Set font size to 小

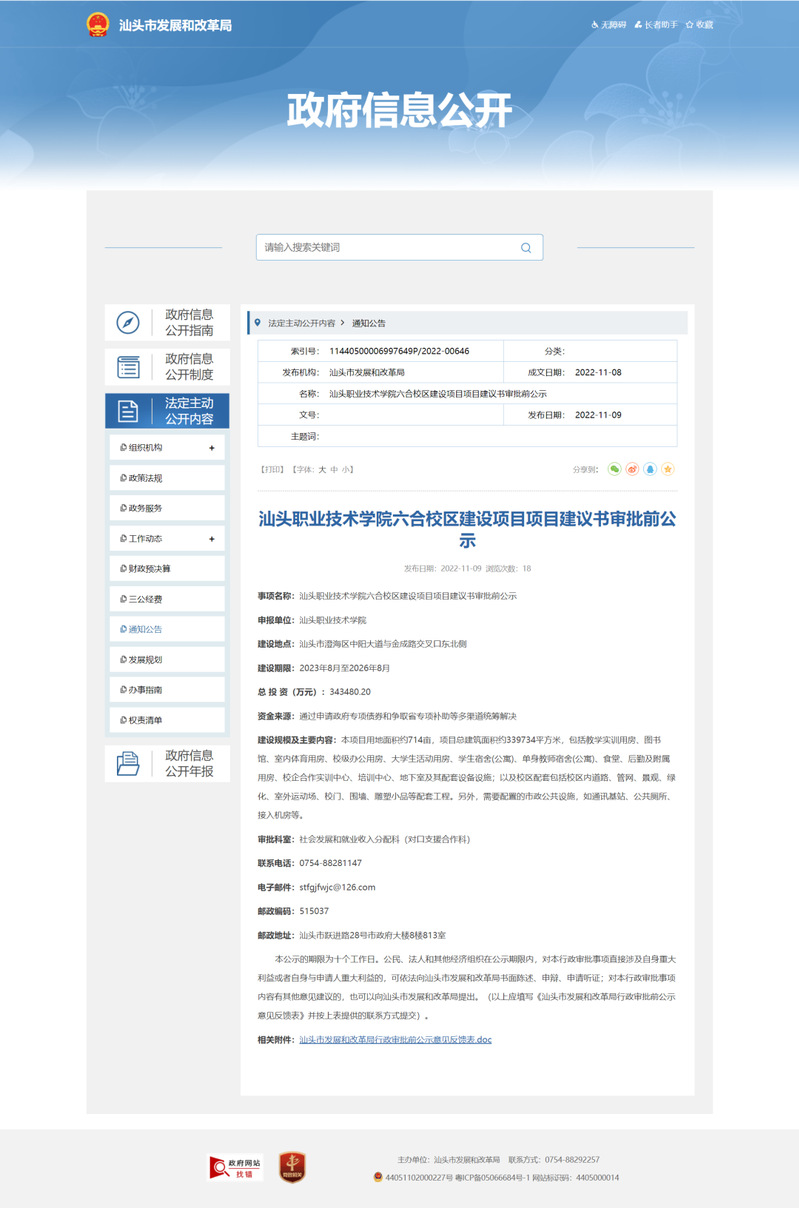(x=346, y=469)
